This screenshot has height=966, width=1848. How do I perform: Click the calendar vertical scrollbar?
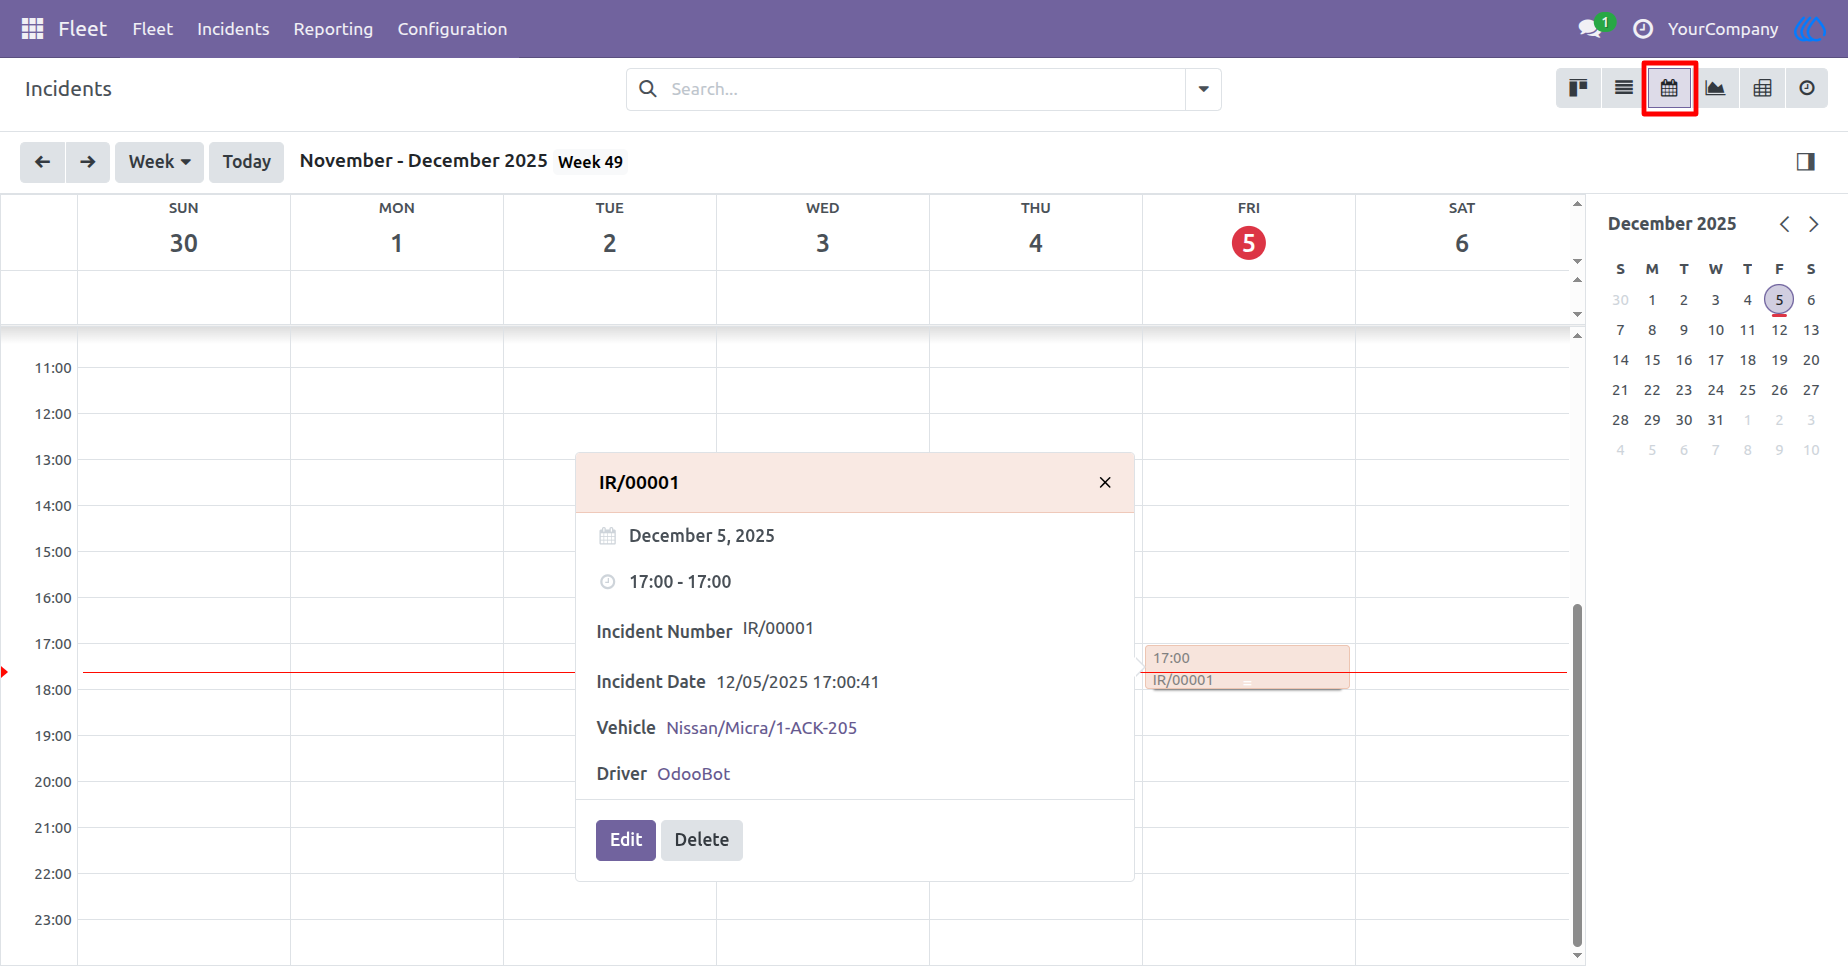coord(1577,775)
